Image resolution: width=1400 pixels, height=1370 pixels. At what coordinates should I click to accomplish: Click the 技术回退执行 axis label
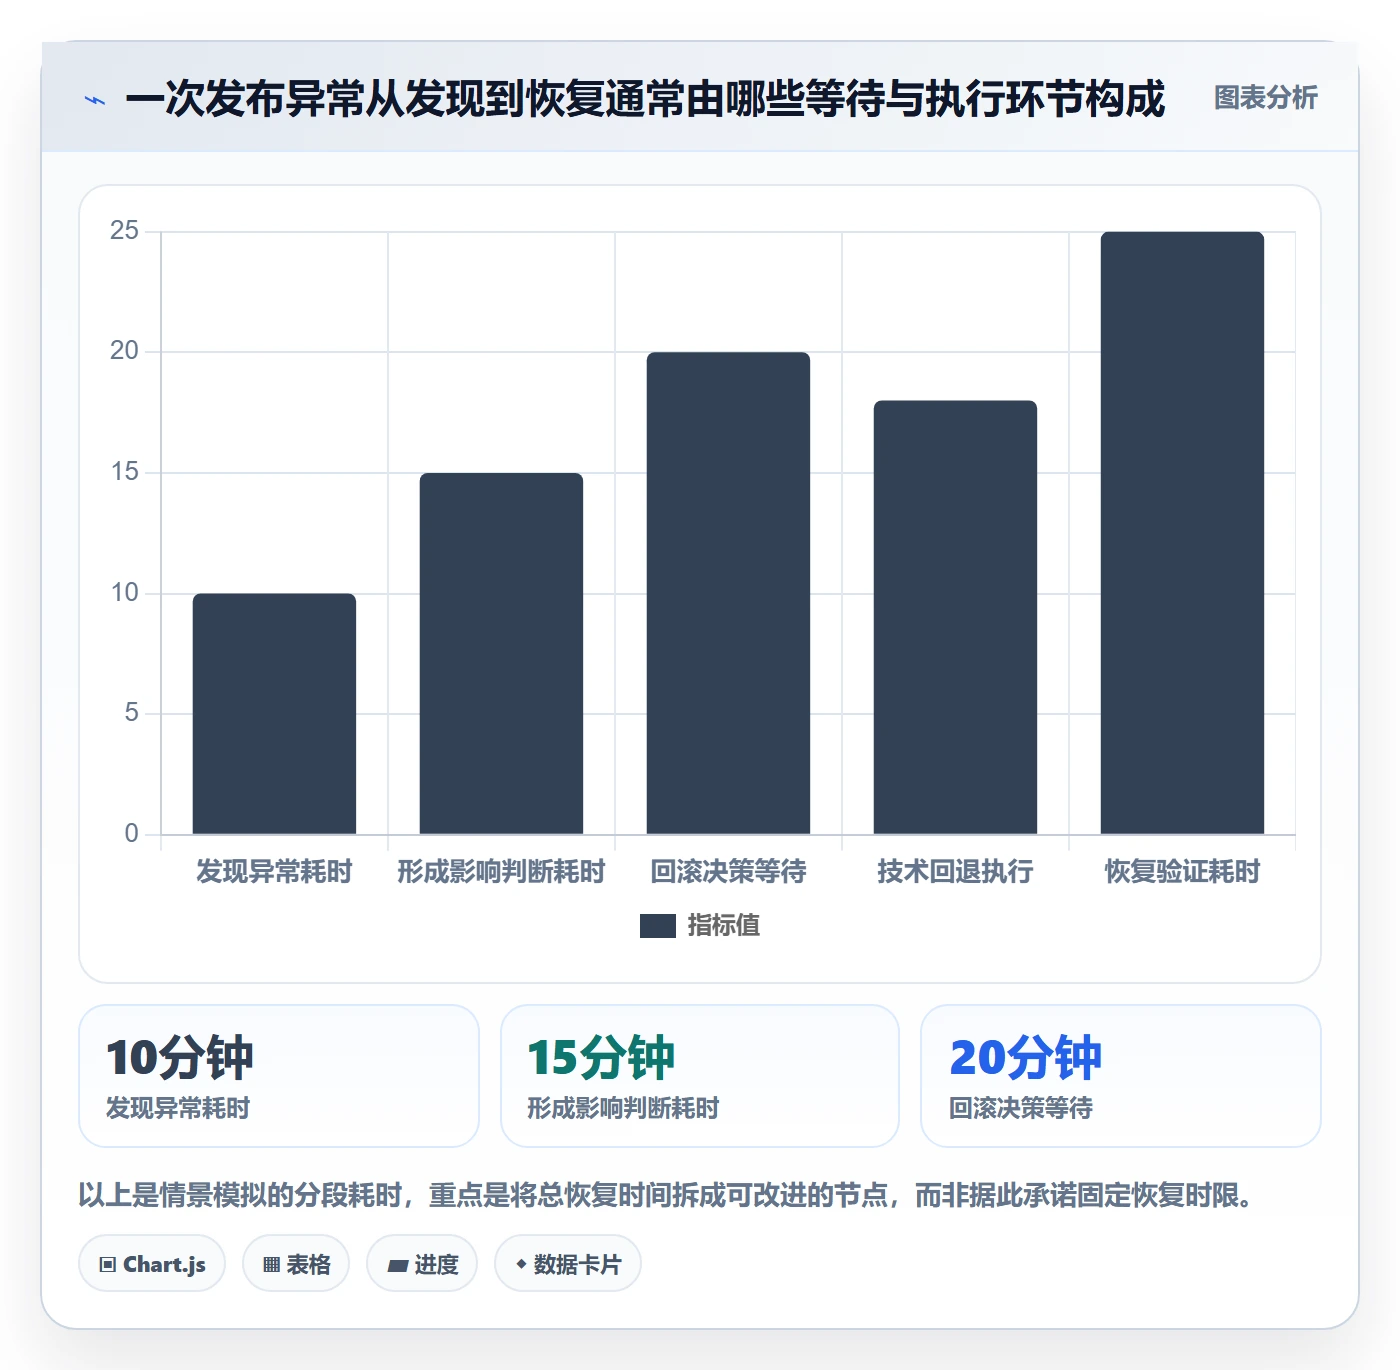point(955,872)
